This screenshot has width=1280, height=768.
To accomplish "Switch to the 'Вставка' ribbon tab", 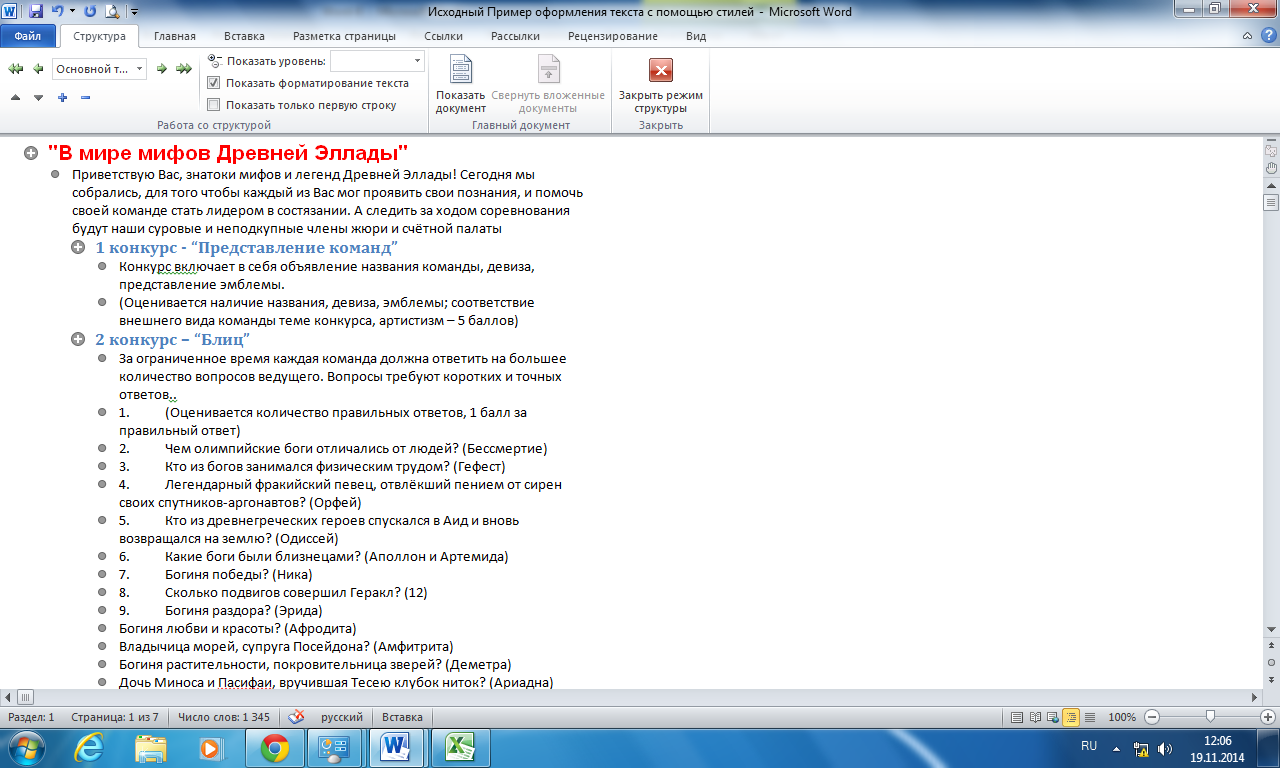I will [x=244, y=36].
